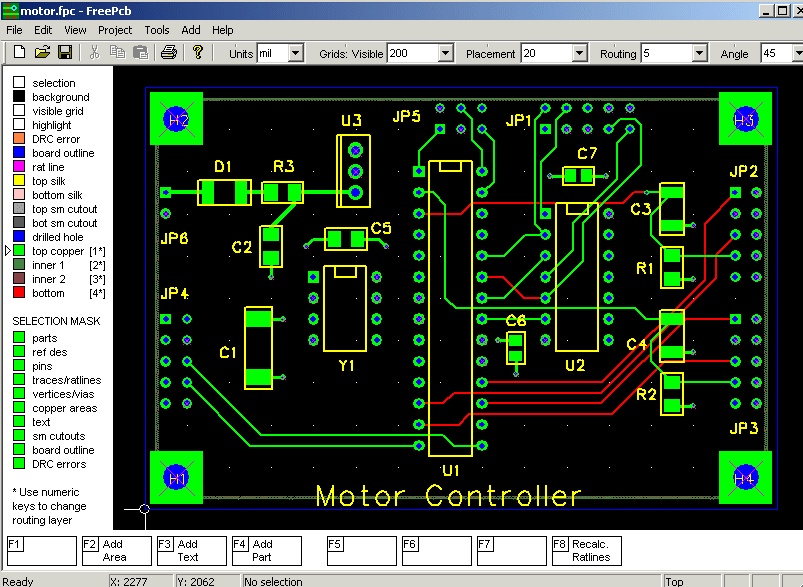Open the Units dropdown
Screen dimensions: 803x587
293,53
